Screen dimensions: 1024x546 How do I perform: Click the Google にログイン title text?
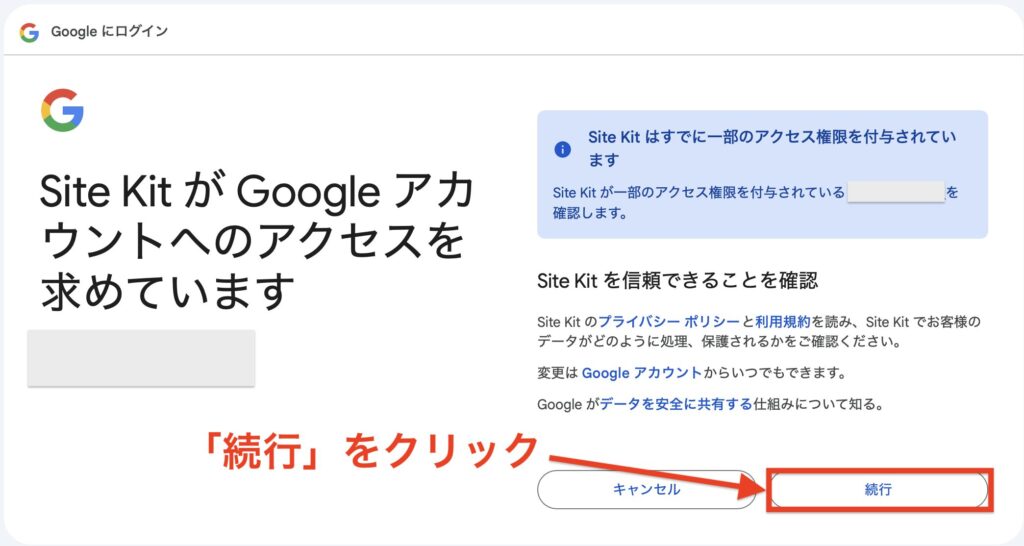(109, 32)
